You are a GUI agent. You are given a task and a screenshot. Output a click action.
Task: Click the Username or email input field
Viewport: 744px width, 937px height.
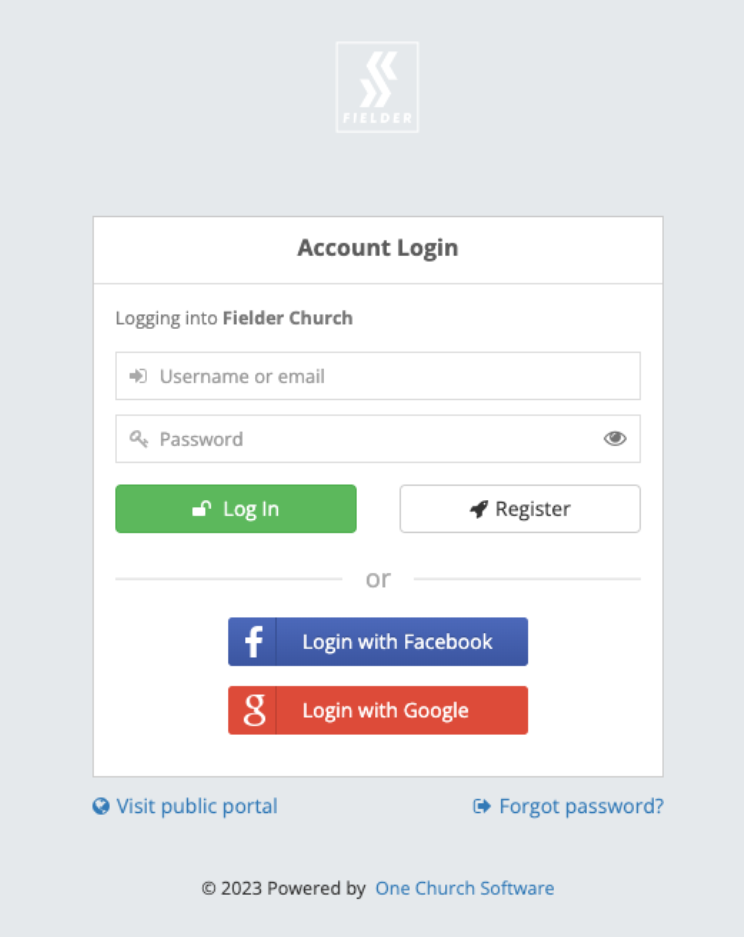[x=377, y=376]
